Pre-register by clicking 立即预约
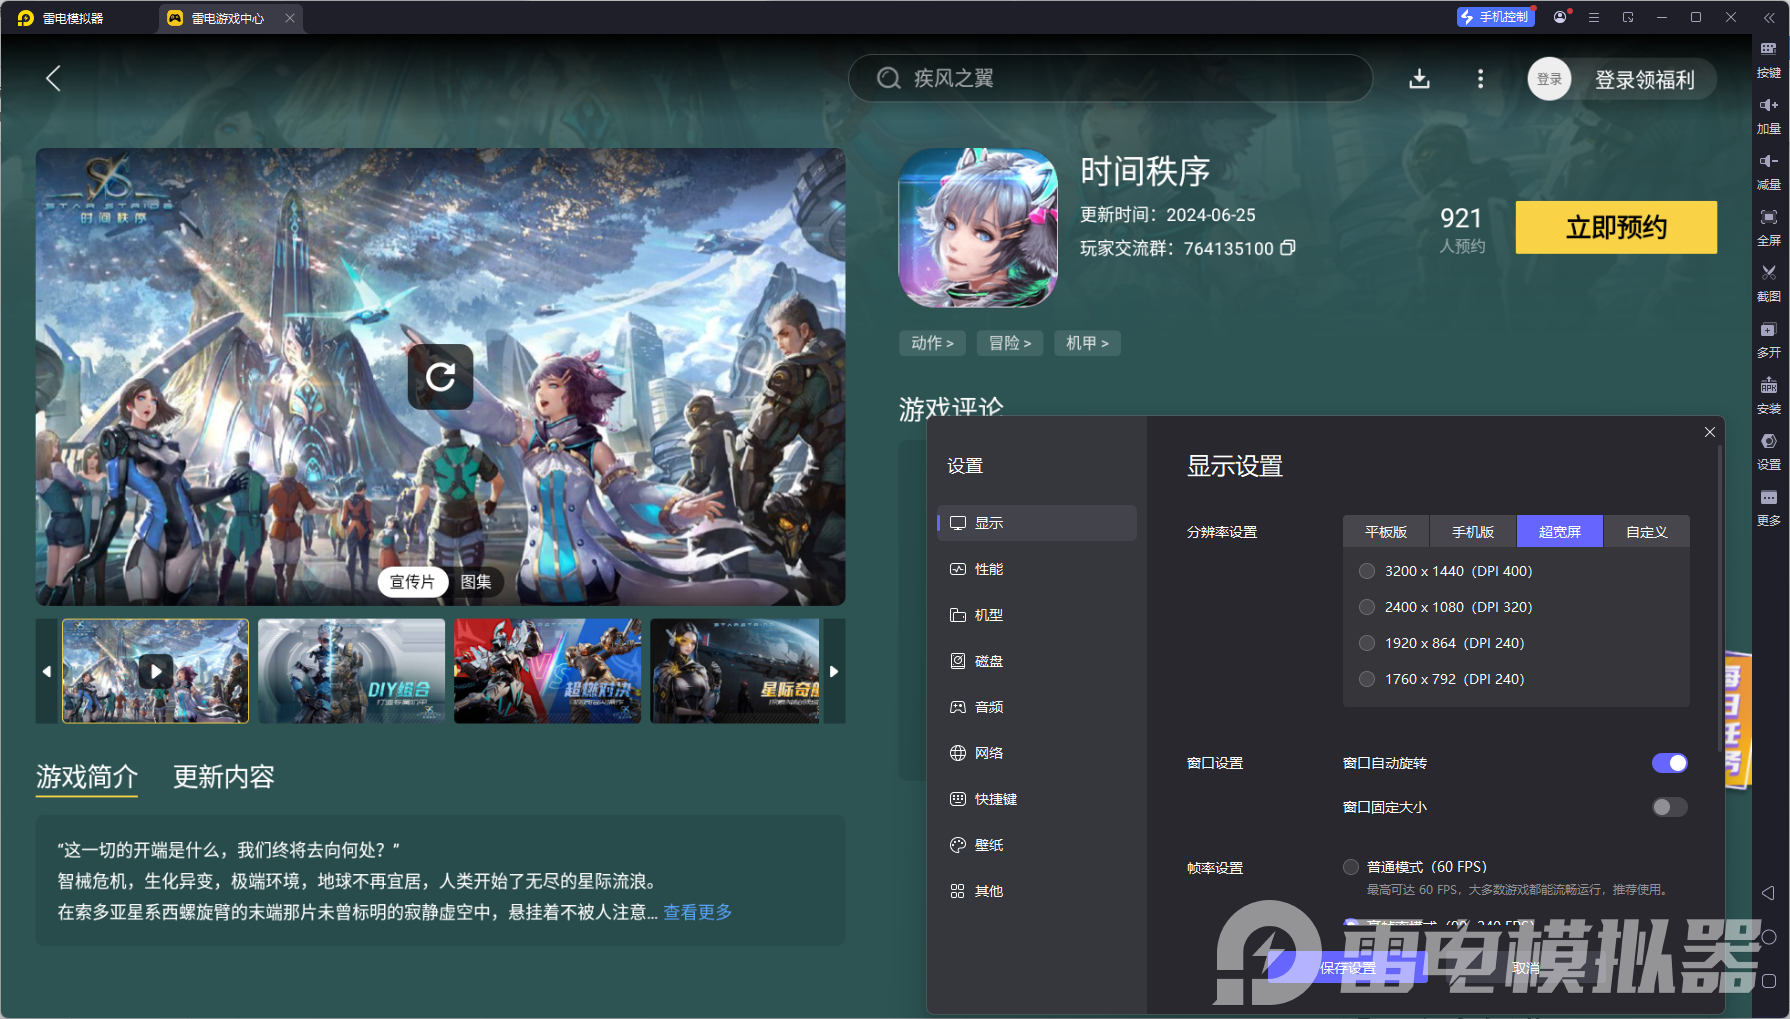The height and width of the screenshot is (1019, 1790). click(1616, 227)
